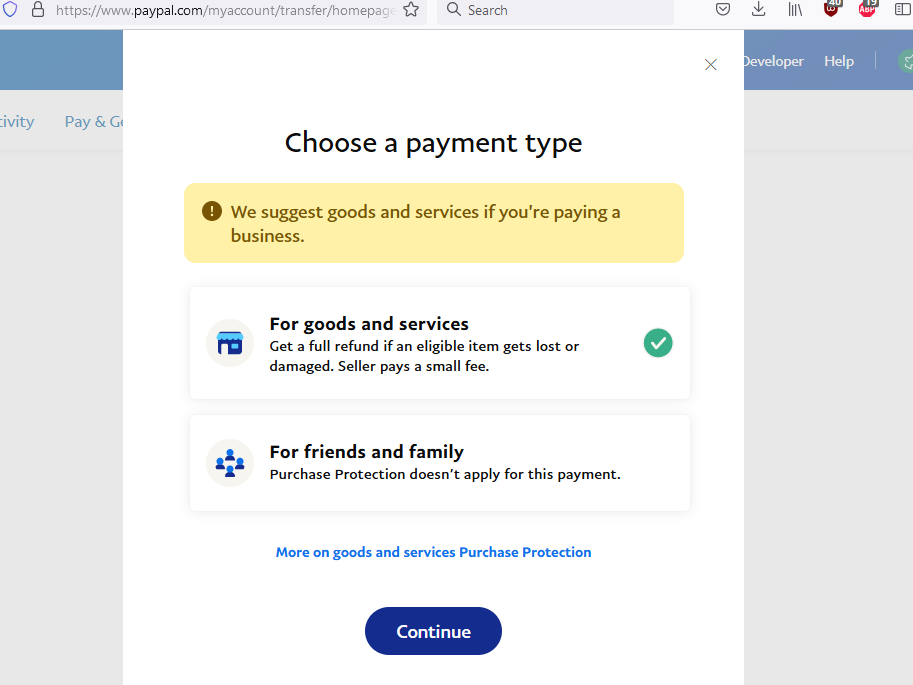Save page to Pocket icon
This screenshot has width=913, height=685.
click(723, 10)
